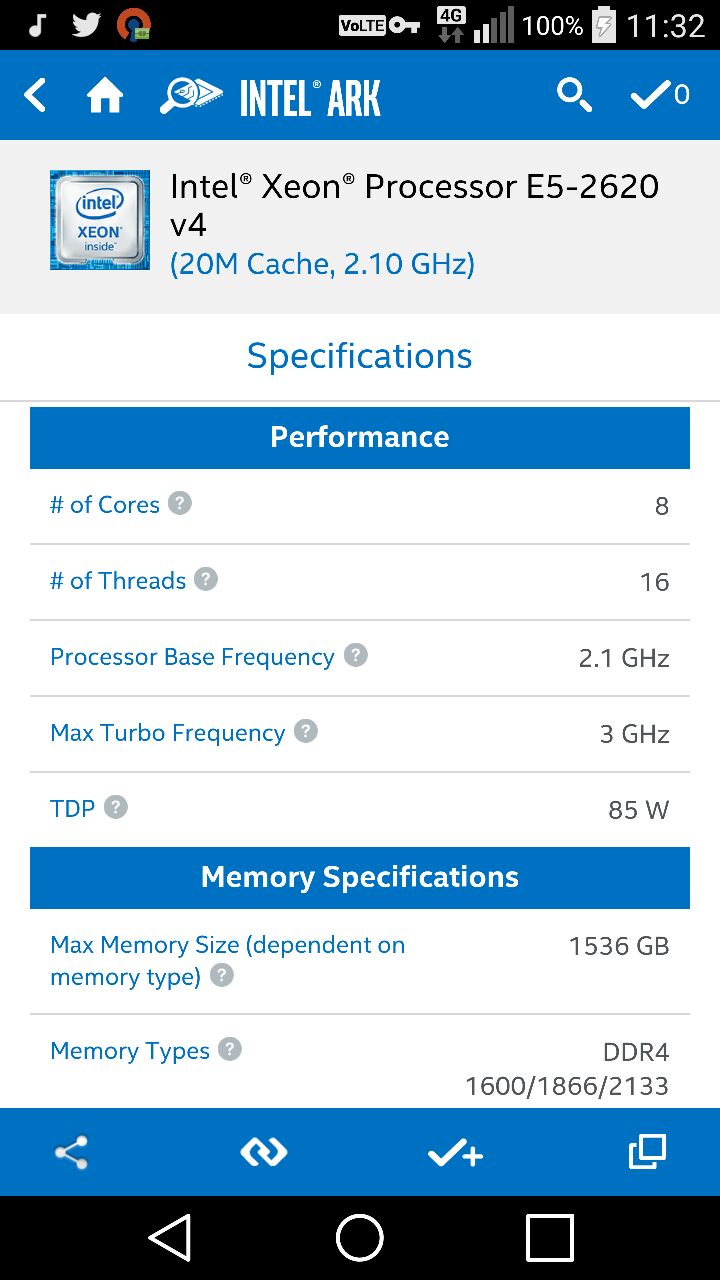Show help for # of Threads
Screen dimensions: 720x1280
click(x=206, y=579)
